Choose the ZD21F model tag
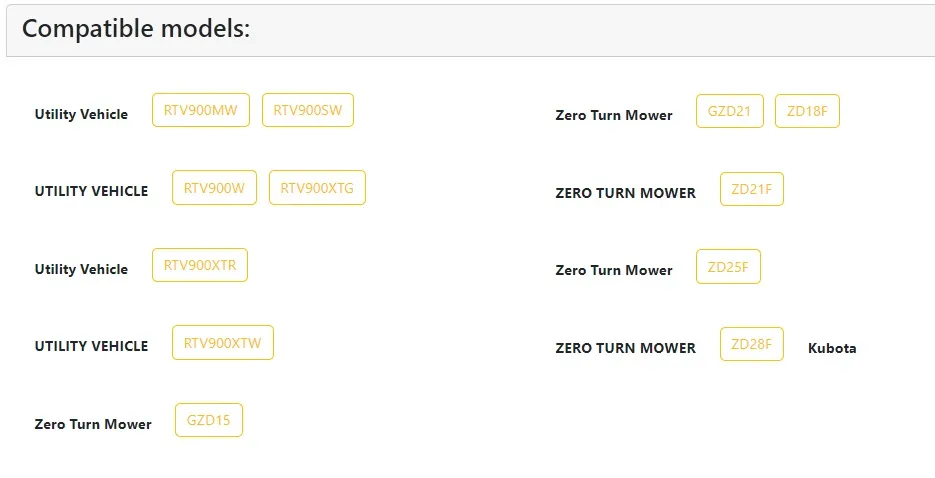Image resolution: width=935 pixels, height=478 pixels. (751, 189)
